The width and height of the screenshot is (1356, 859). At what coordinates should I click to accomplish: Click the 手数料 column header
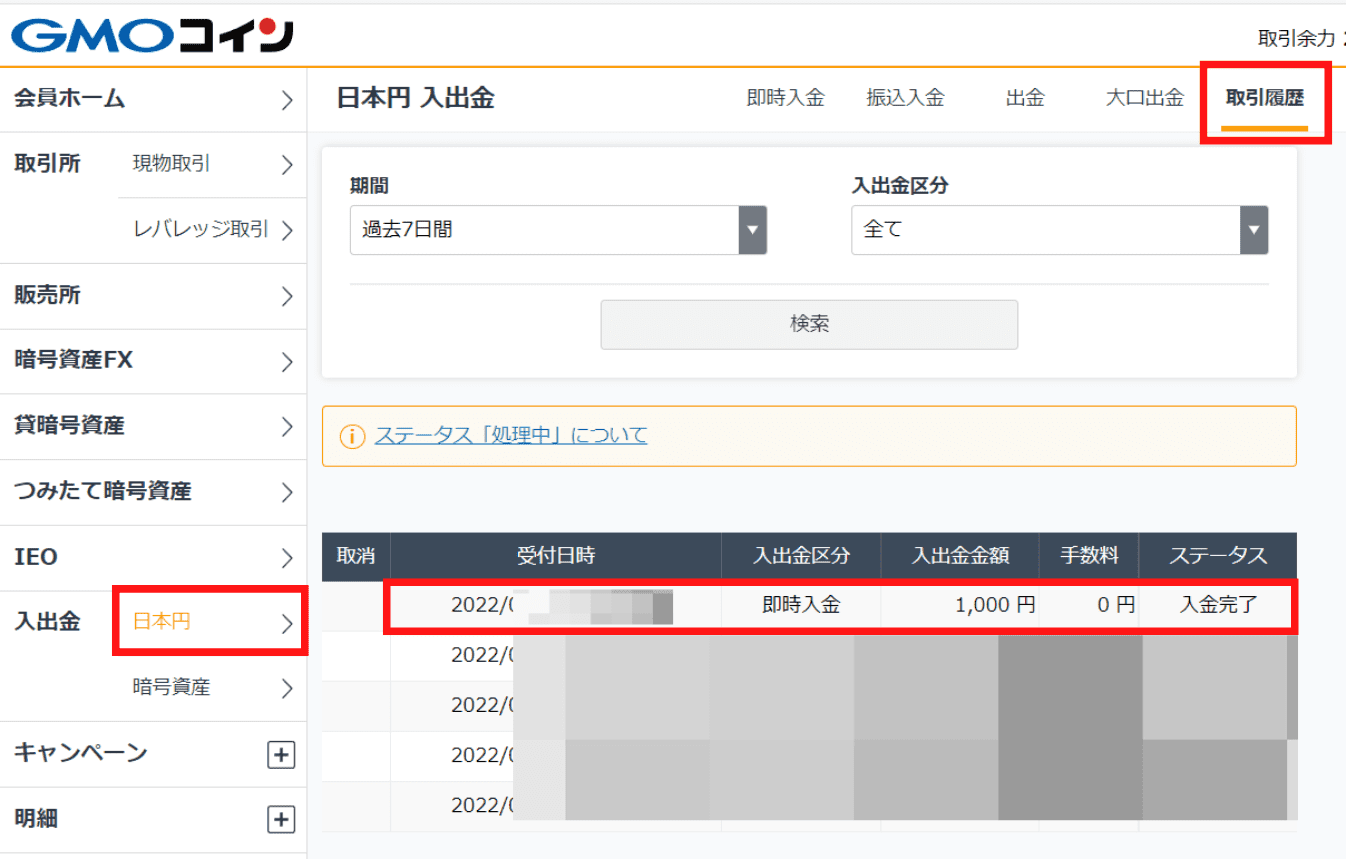(1089, 556)
